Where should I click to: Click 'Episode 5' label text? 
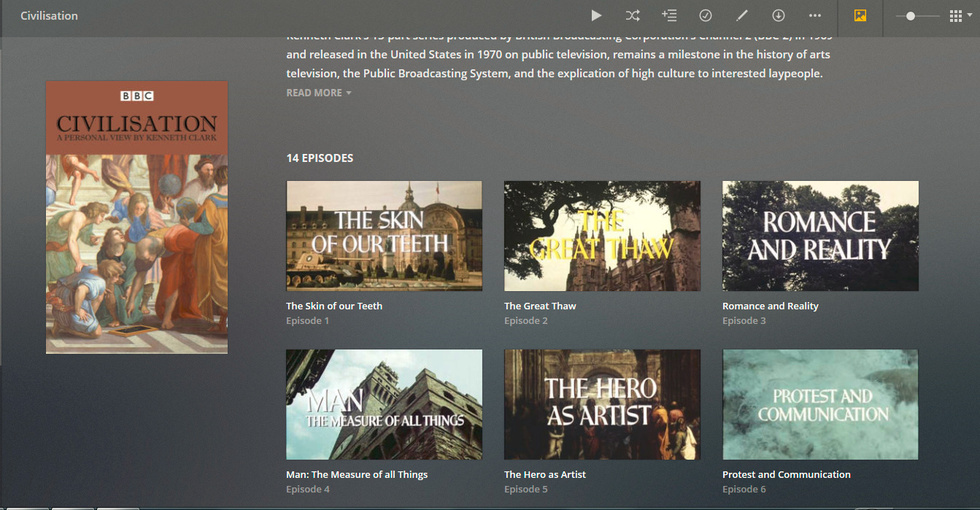pos(526,489)
